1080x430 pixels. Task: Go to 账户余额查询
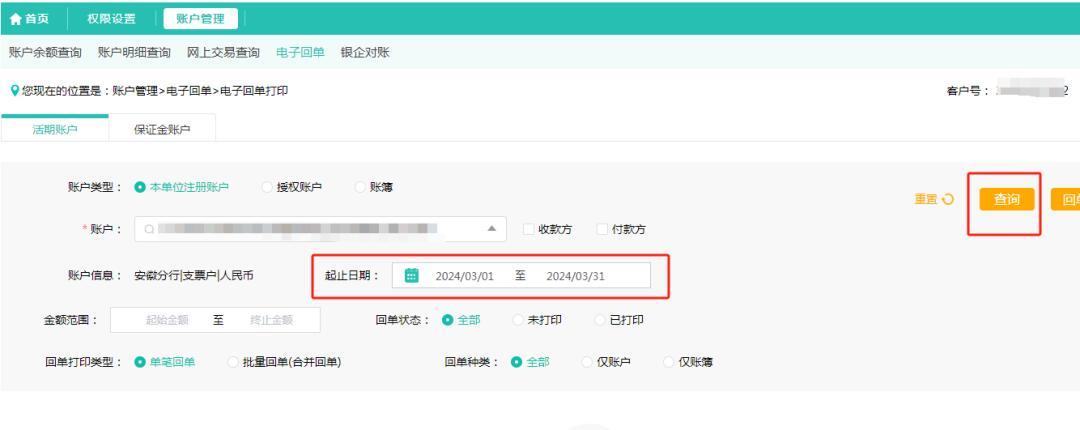coord(45,52)
